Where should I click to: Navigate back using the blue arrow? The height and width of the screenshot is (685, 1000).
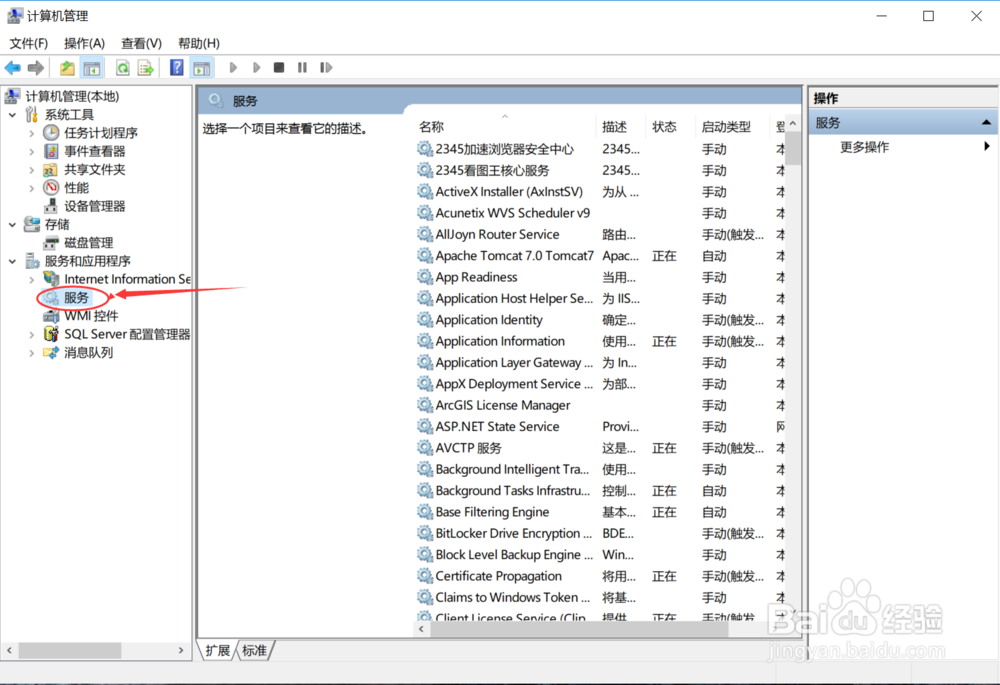14,67
